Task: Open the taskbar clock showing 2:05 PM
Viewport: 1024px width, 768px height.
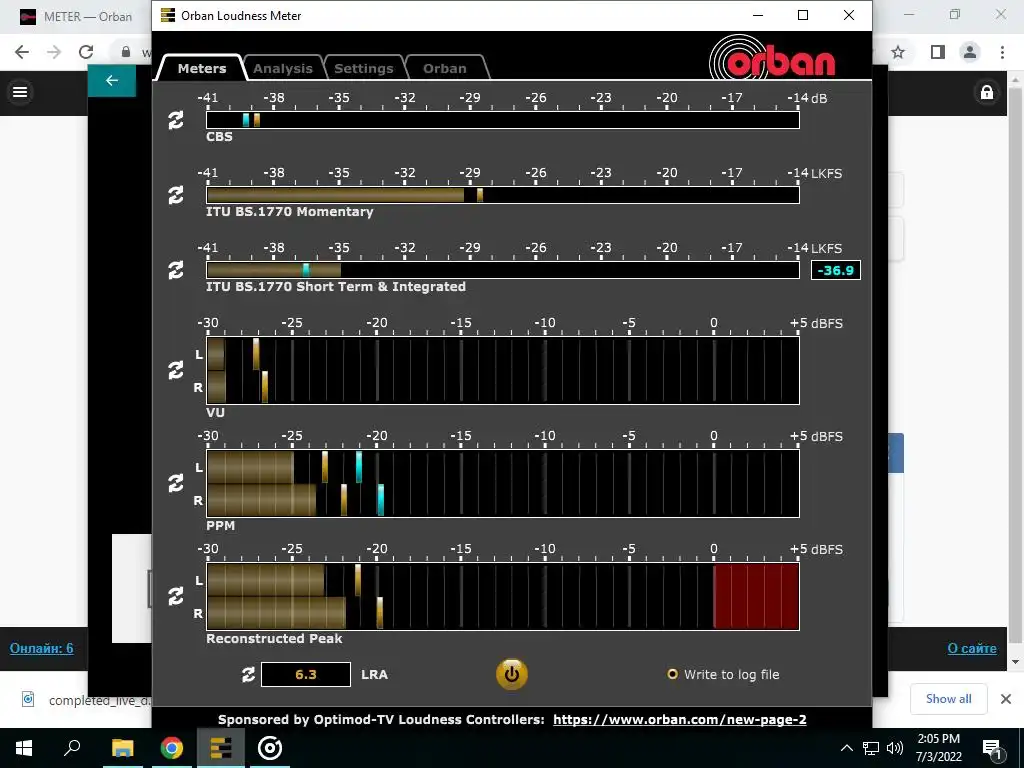Action: click(x=938, y=748)
